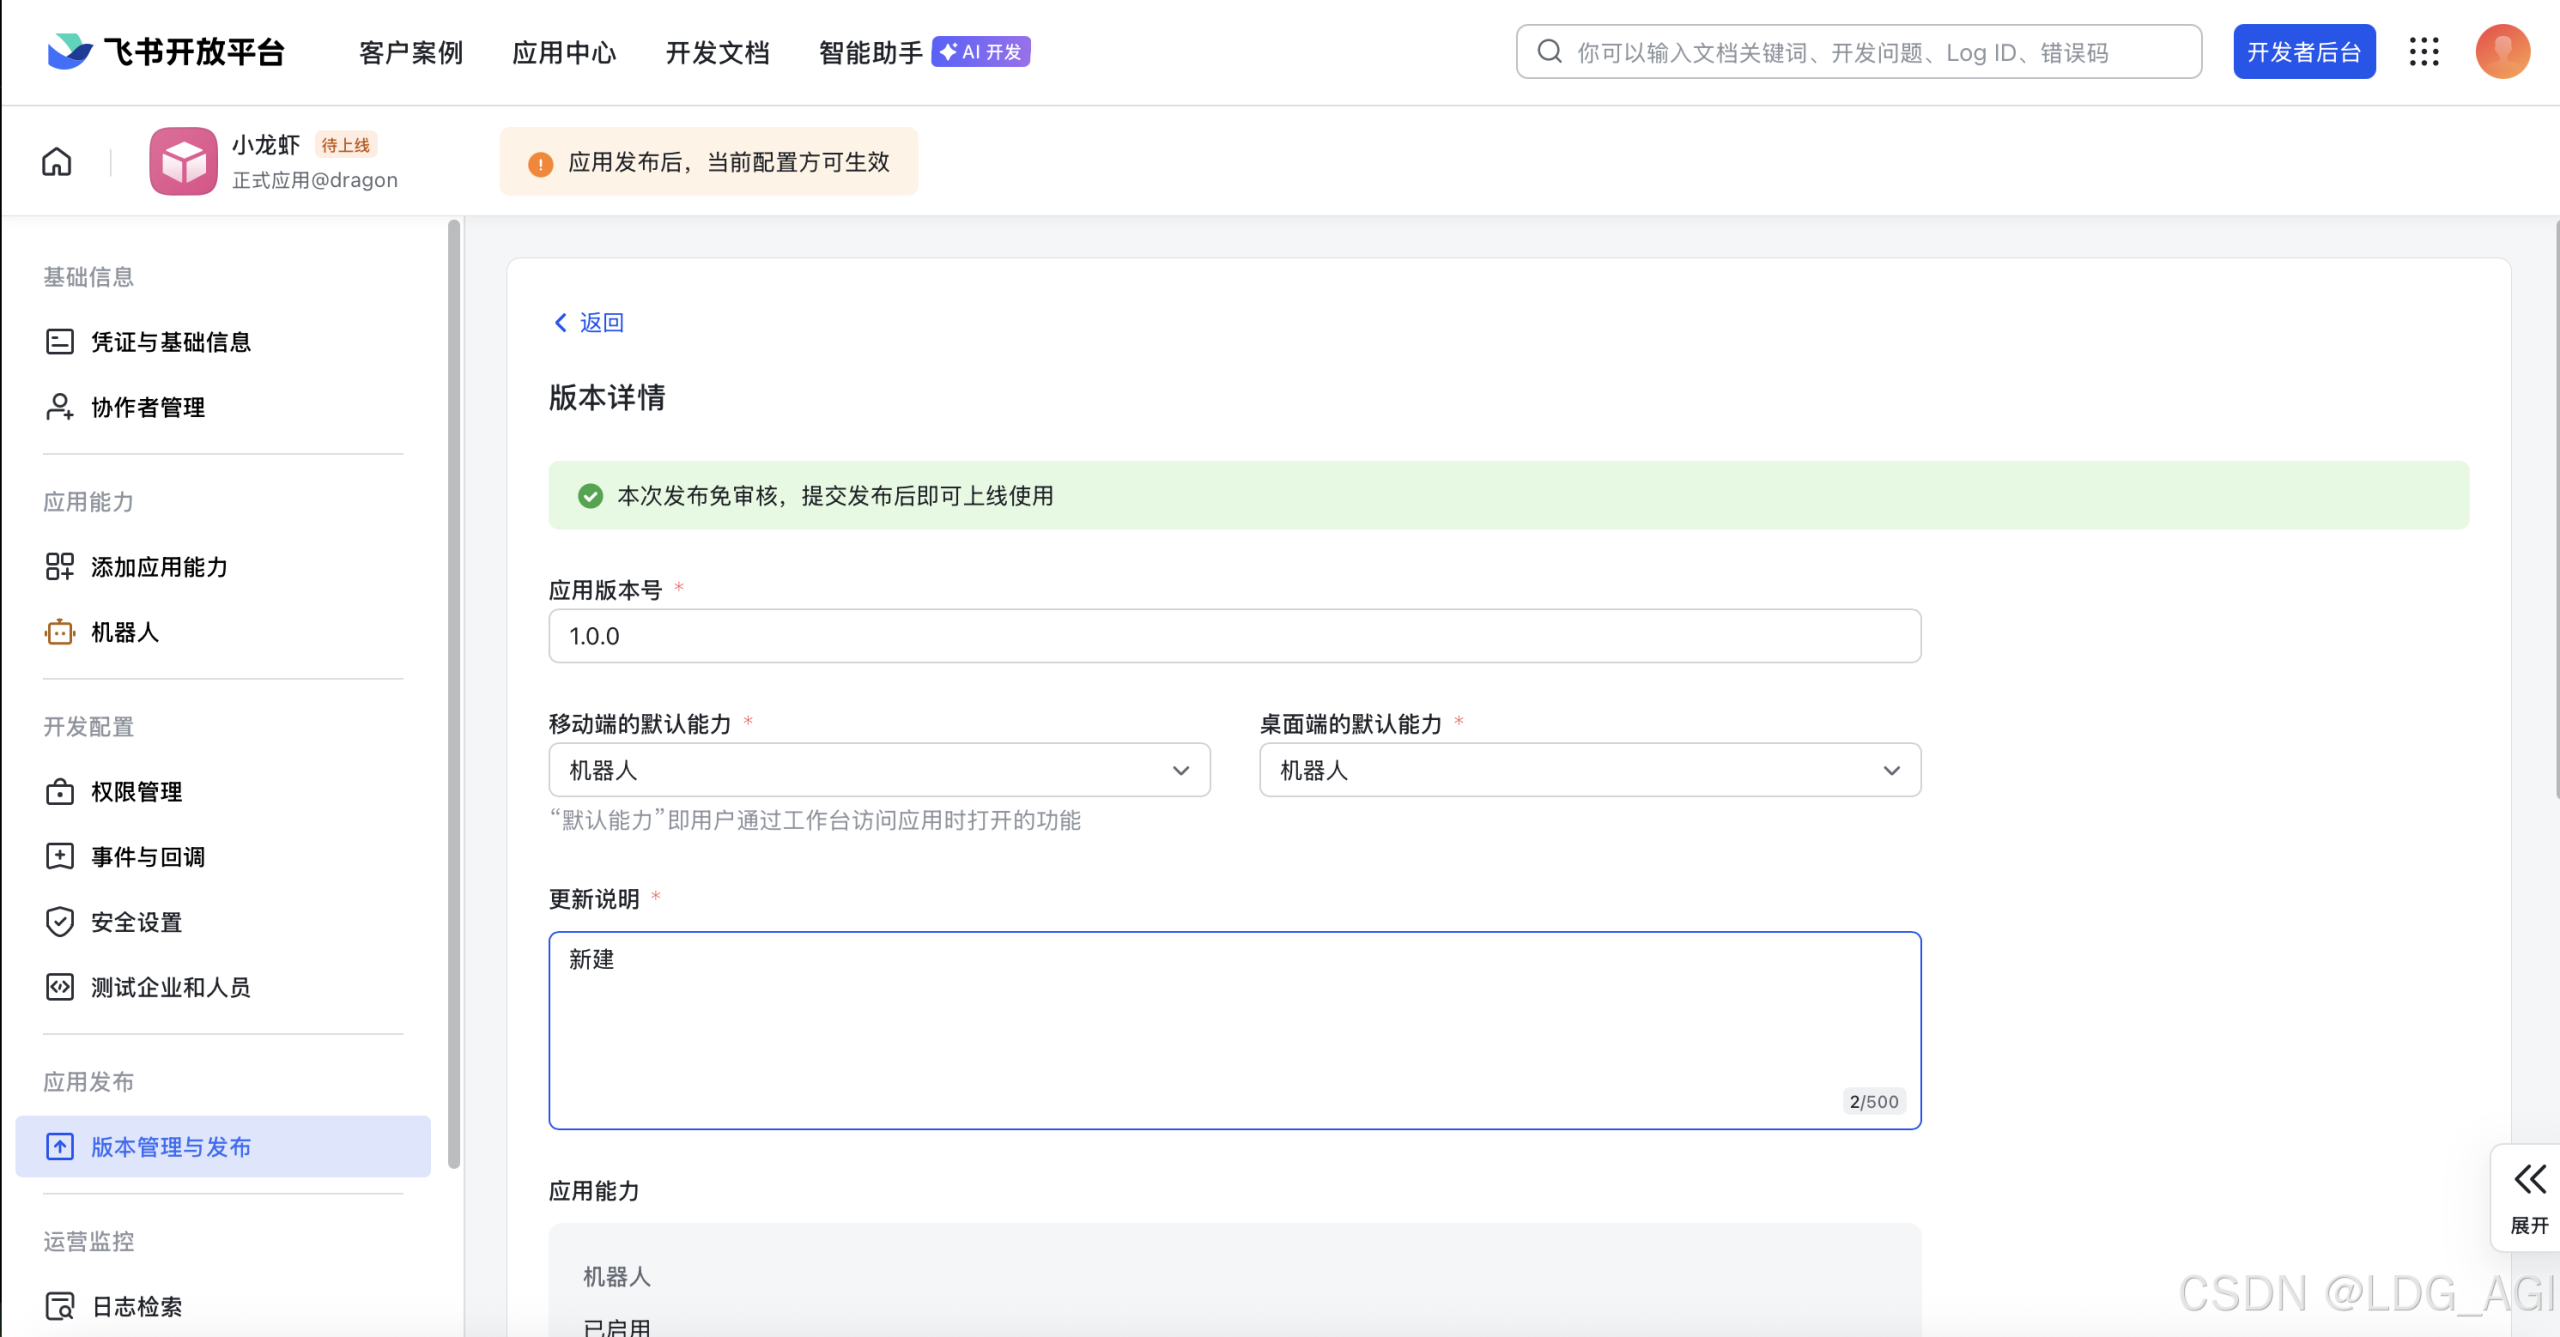Open 安全设置 panel
2560x1337 pixels.
click(135, 922)
